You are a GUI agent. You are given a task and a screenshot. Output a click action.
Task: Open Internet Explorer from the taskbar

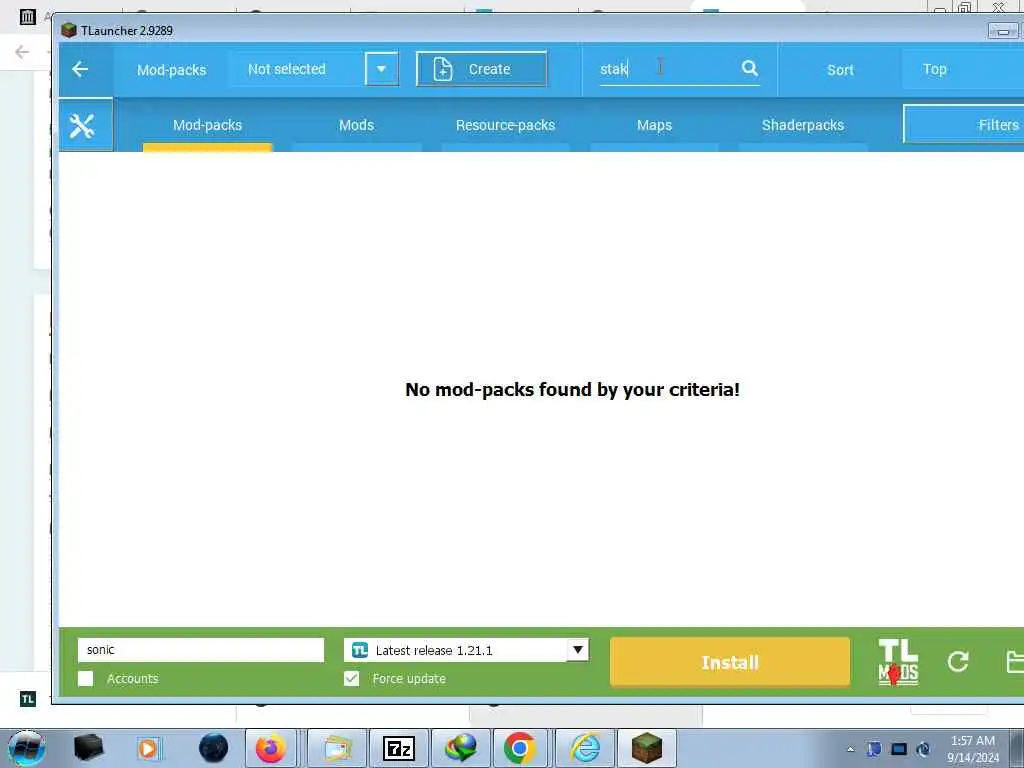coord(584,748)
